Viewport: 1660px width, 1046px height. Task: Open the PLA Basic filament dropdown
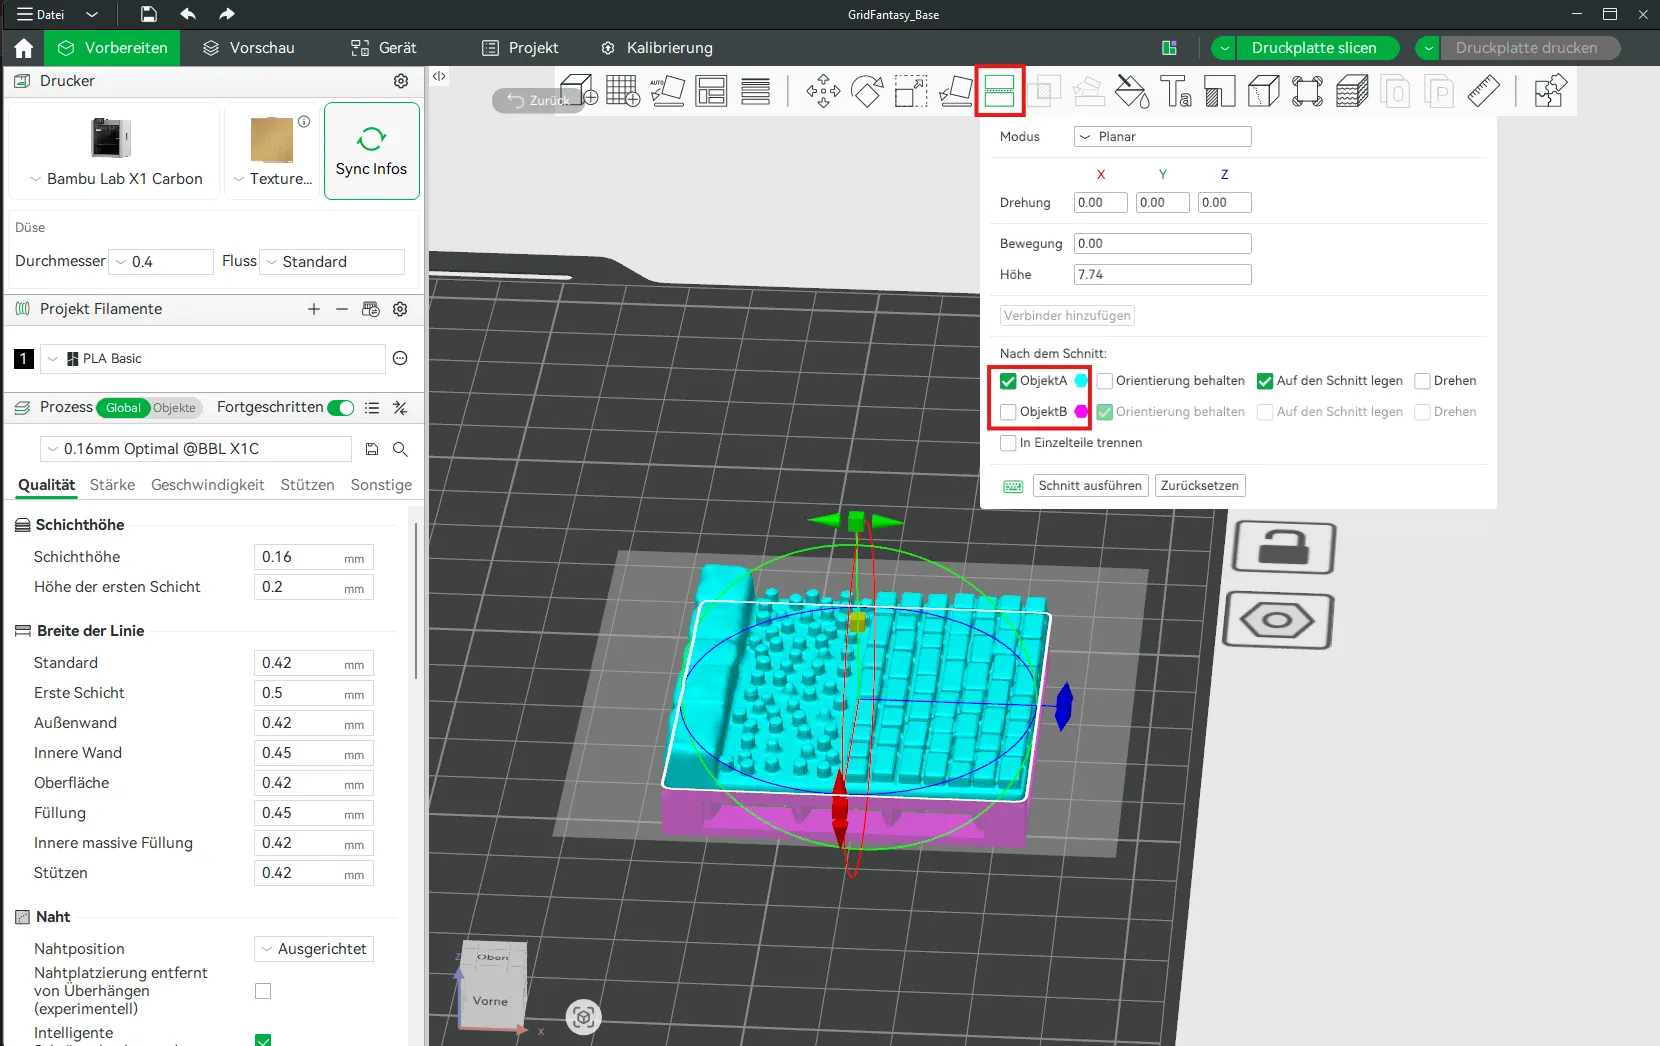point(213,359)
